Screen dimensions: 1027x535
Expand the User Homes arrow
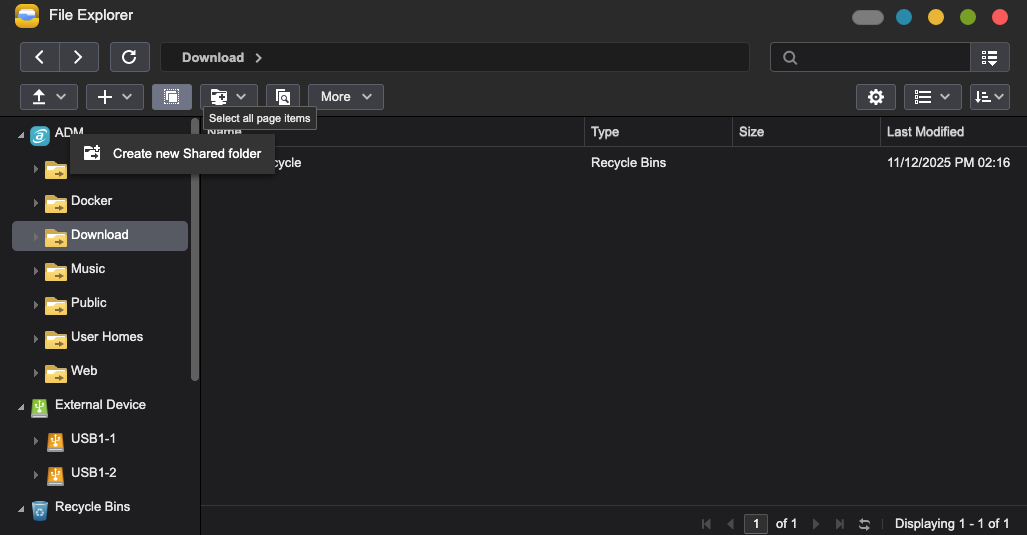pyautogui.click(x=35, y=339)
